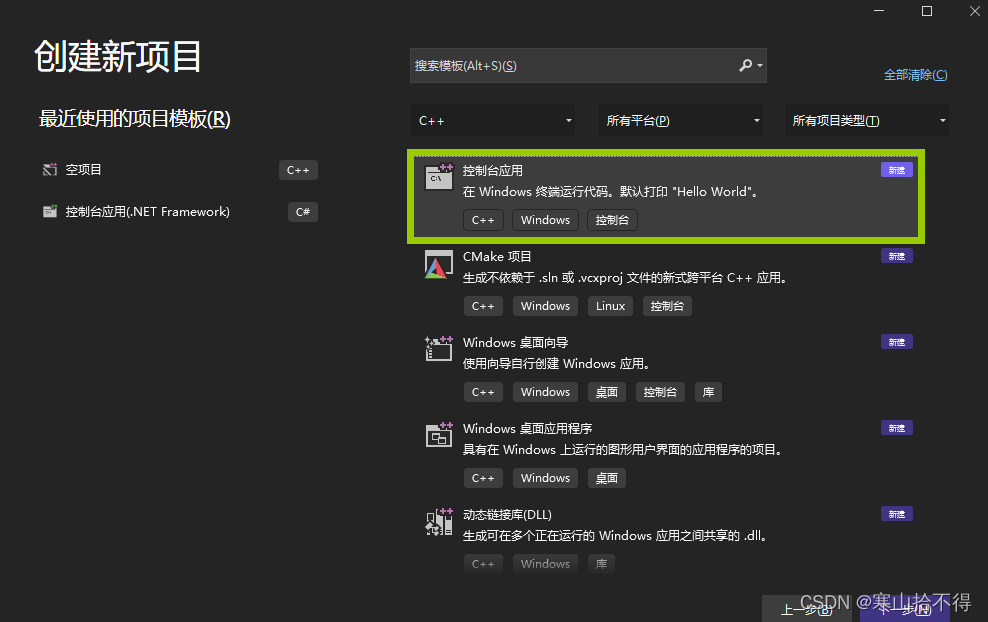Click the 库 tag under Windows 桌面向导
Screen dimensions: 988x622
click(x=708, y=392)
